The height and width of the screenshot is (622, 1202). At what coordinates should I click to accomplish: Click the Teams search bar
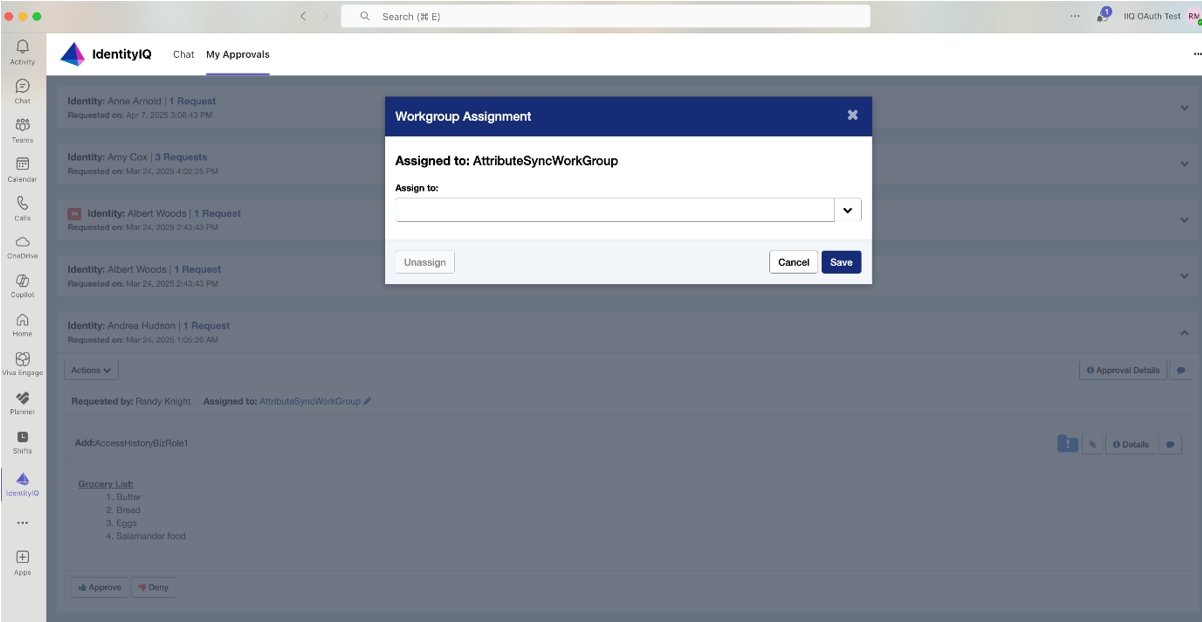tap(605, 16)
